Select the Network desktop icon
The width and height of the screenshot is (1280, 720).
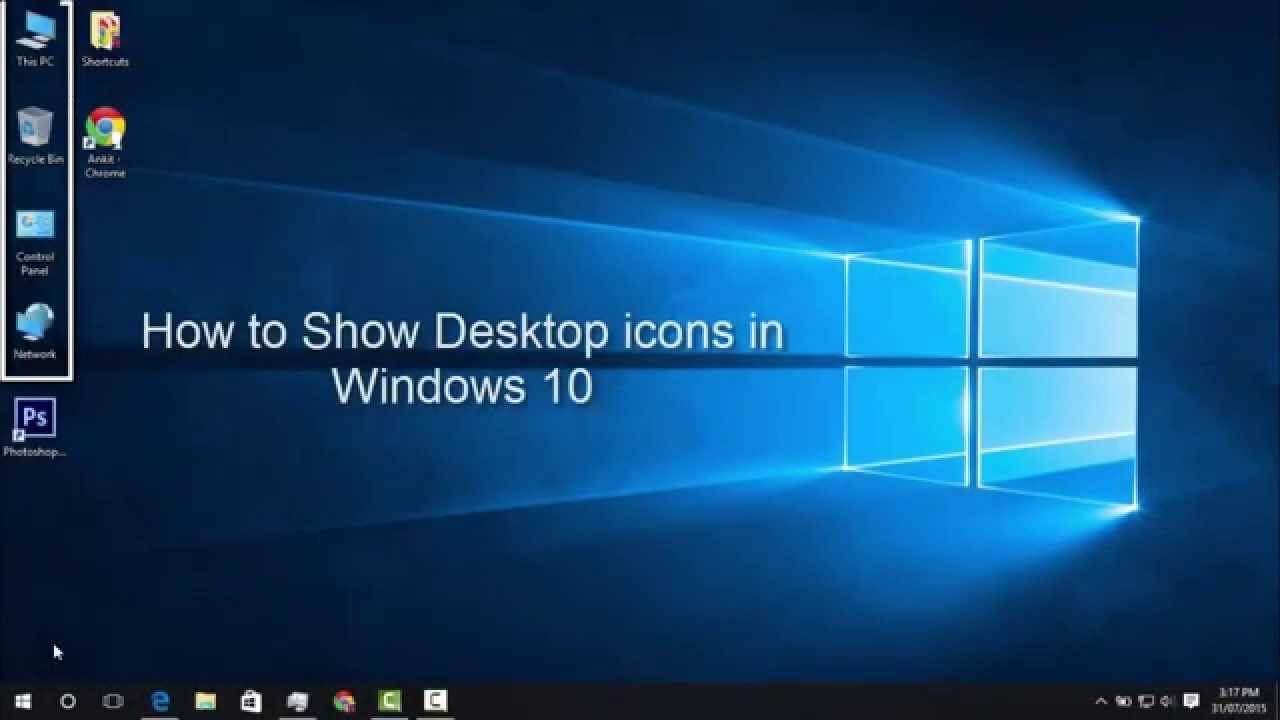pos(35,331)
